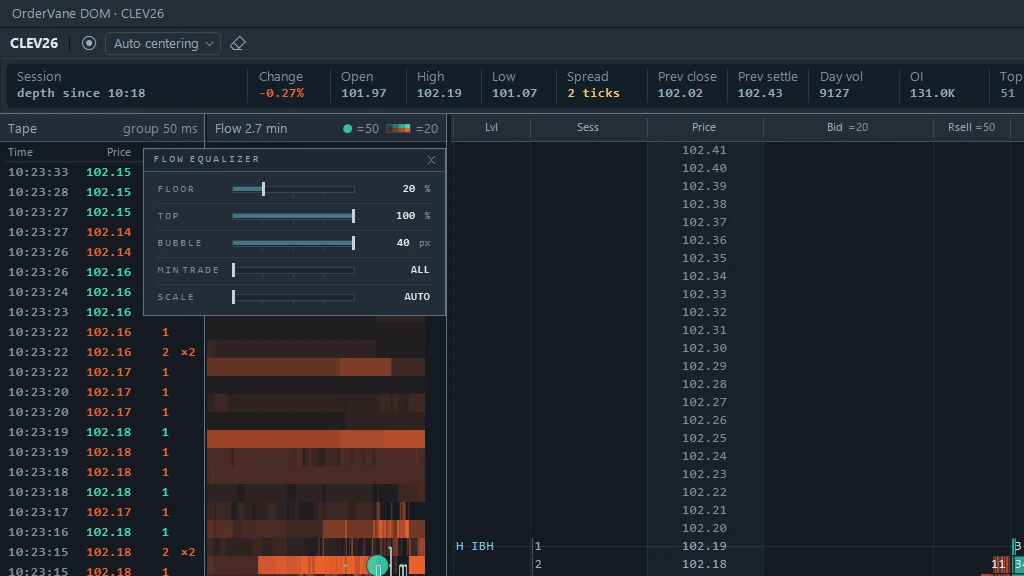Click the record circle icon beside CLEV26

pos(89,43)
